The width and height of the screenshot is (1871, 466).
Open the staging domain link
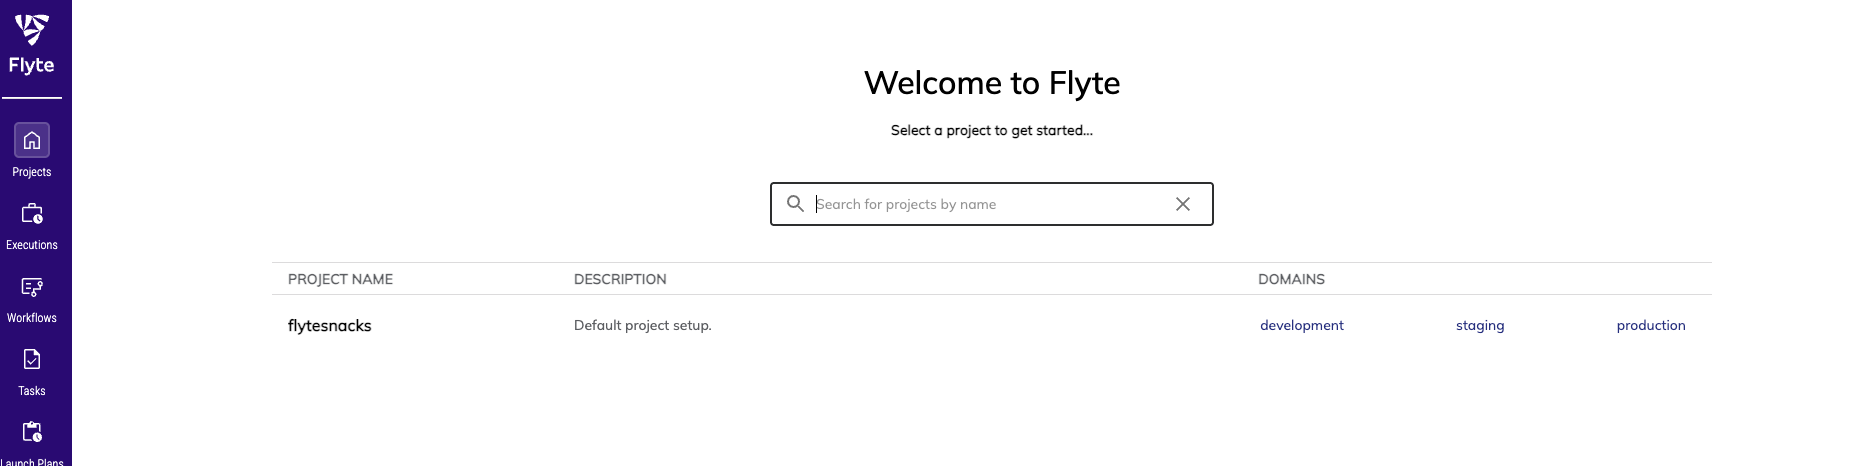(1480, 326)
